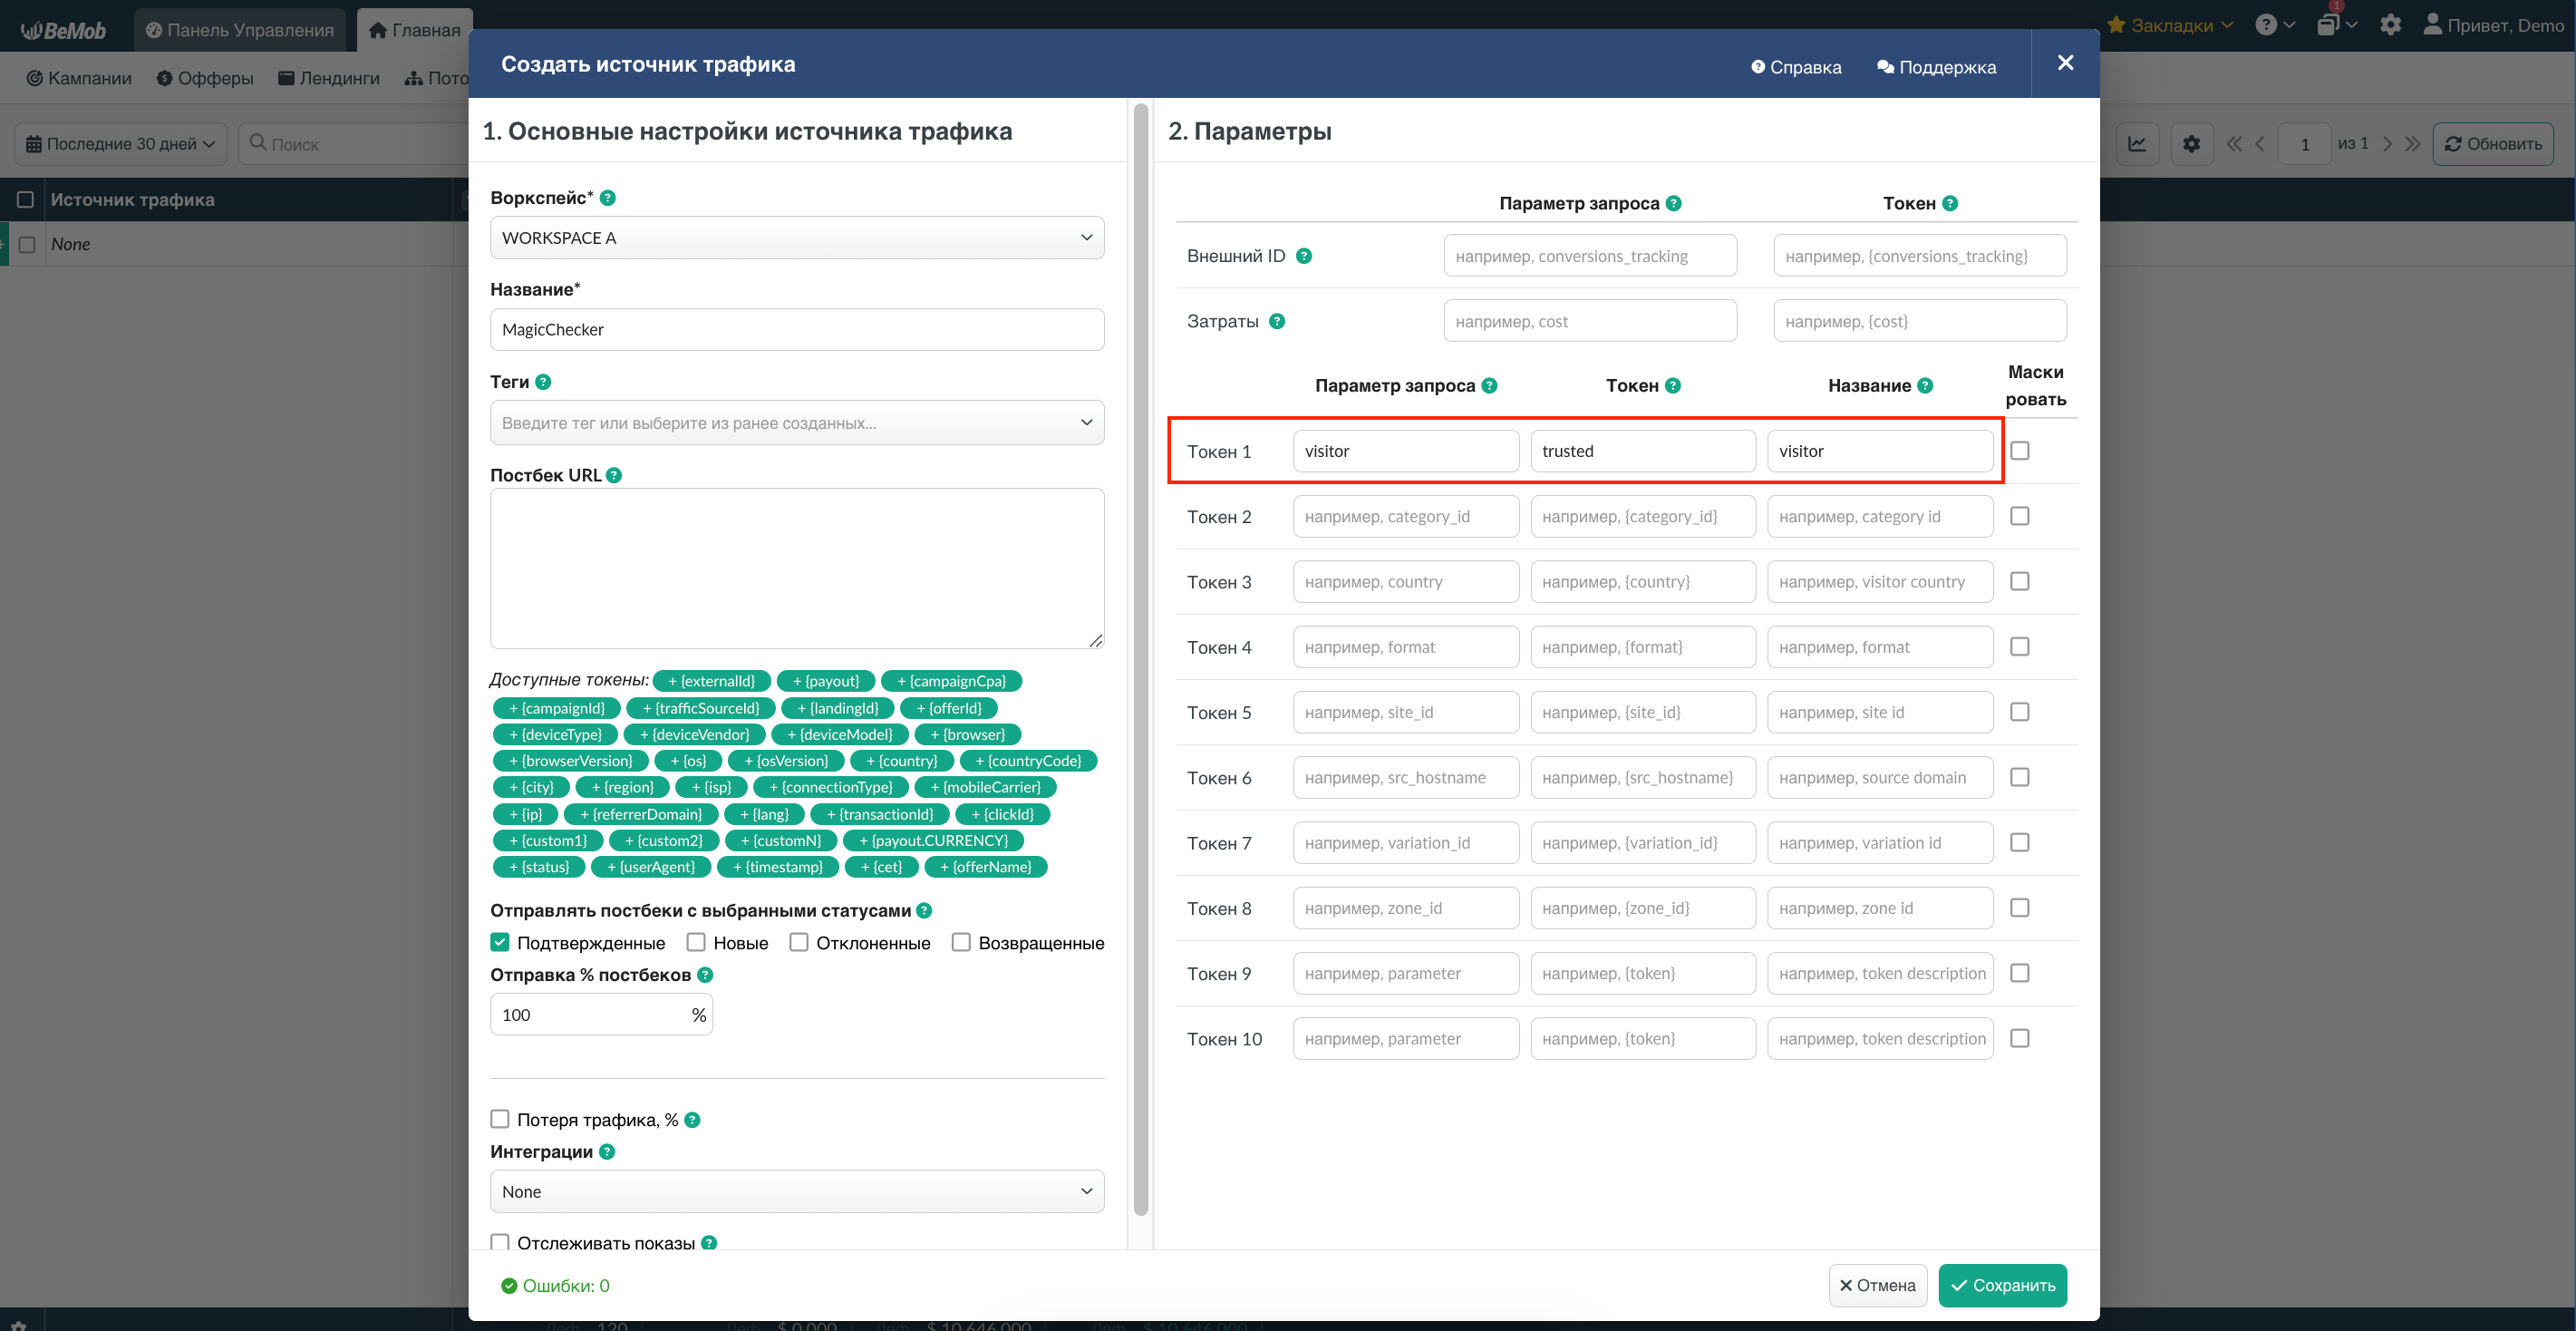The height and width of the screenshot is (1331, 2576).
Task: Open the Интеграции None dropdown
Action: (x=797, y=1192)
